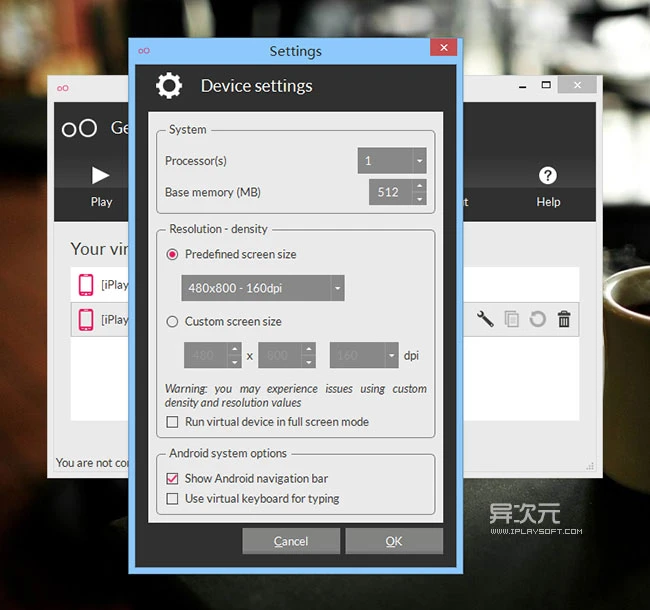Click the Play triangle icon

tap(101, 176)
